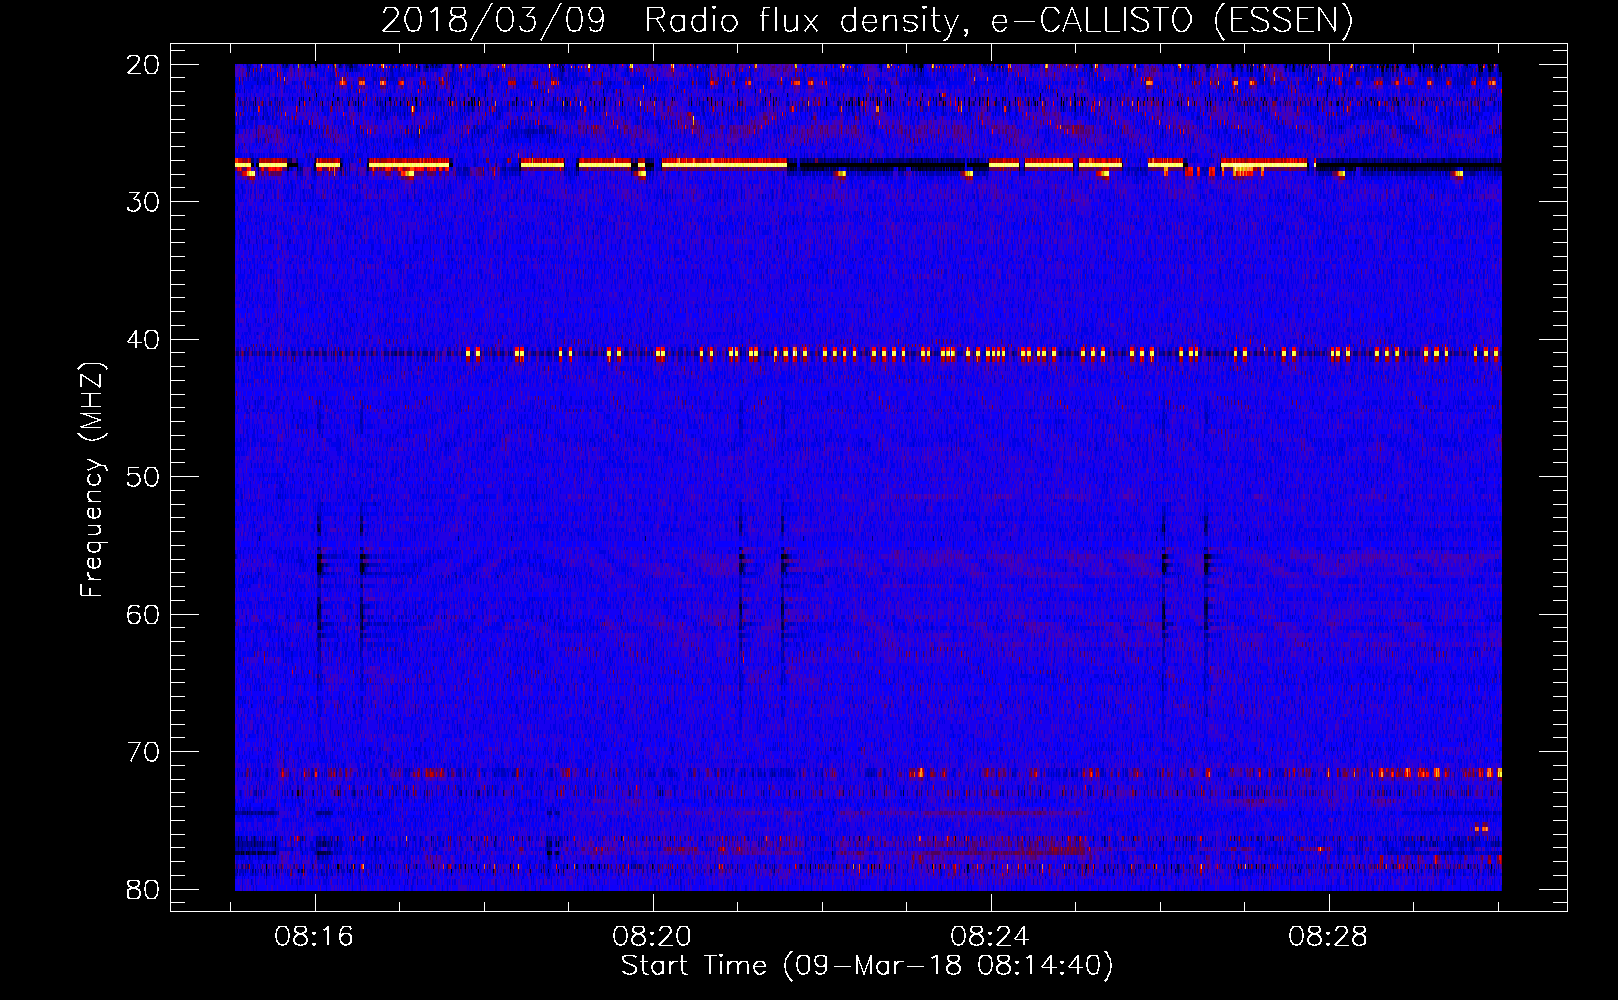Click the frequency tick label '80'

[144, 889]
